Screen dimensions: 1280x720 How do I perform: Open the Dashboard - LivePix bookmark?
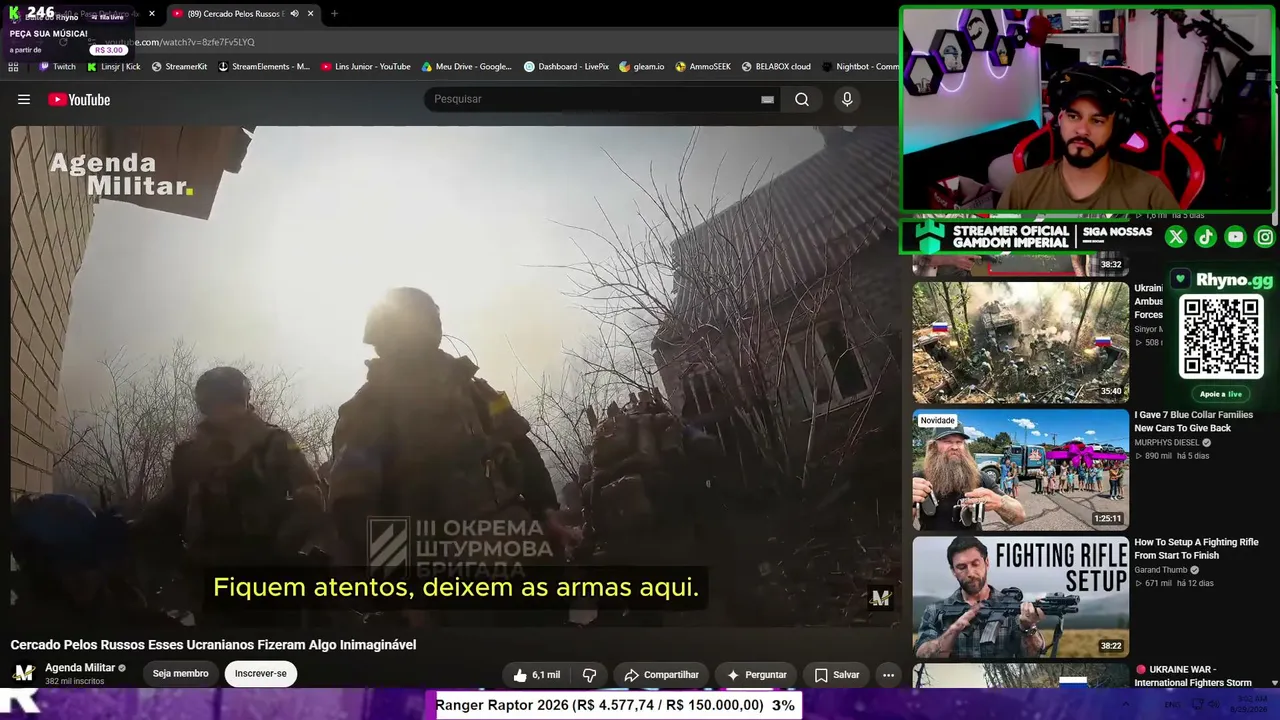[567, 67]
